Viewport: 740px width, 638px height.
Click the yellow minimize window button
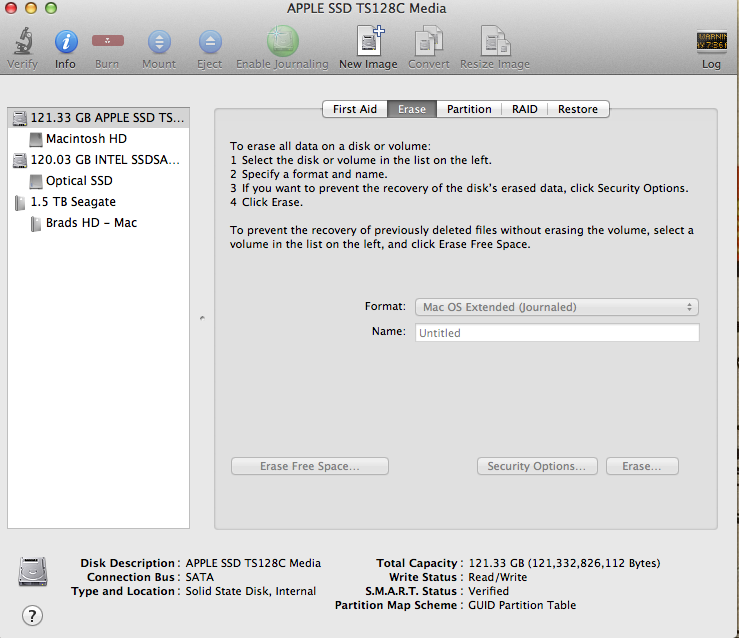[x=31, y=8]
